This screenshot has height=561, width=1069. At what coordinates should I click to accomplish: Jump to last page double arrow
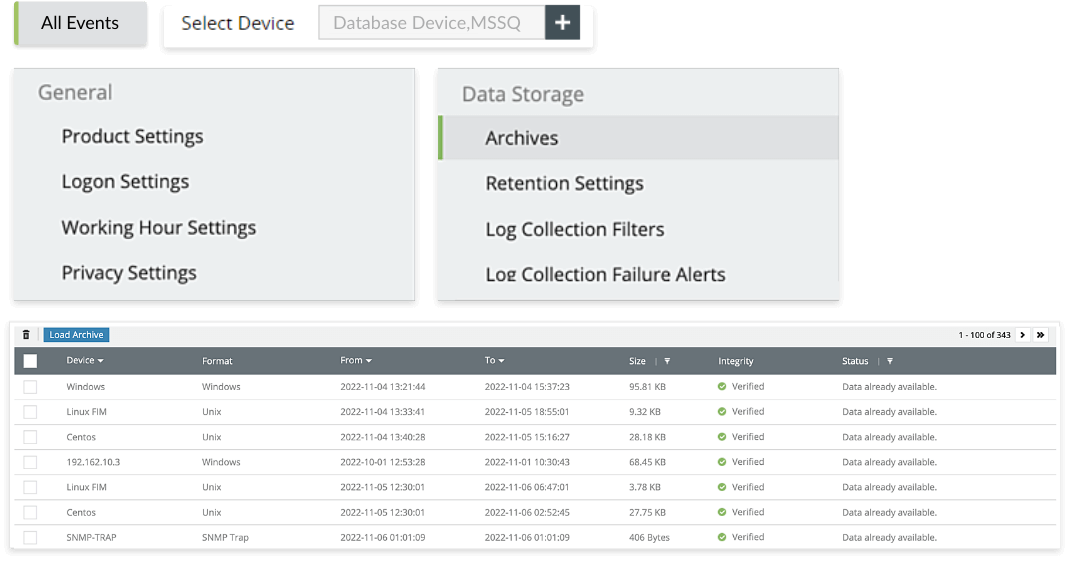1040,335
